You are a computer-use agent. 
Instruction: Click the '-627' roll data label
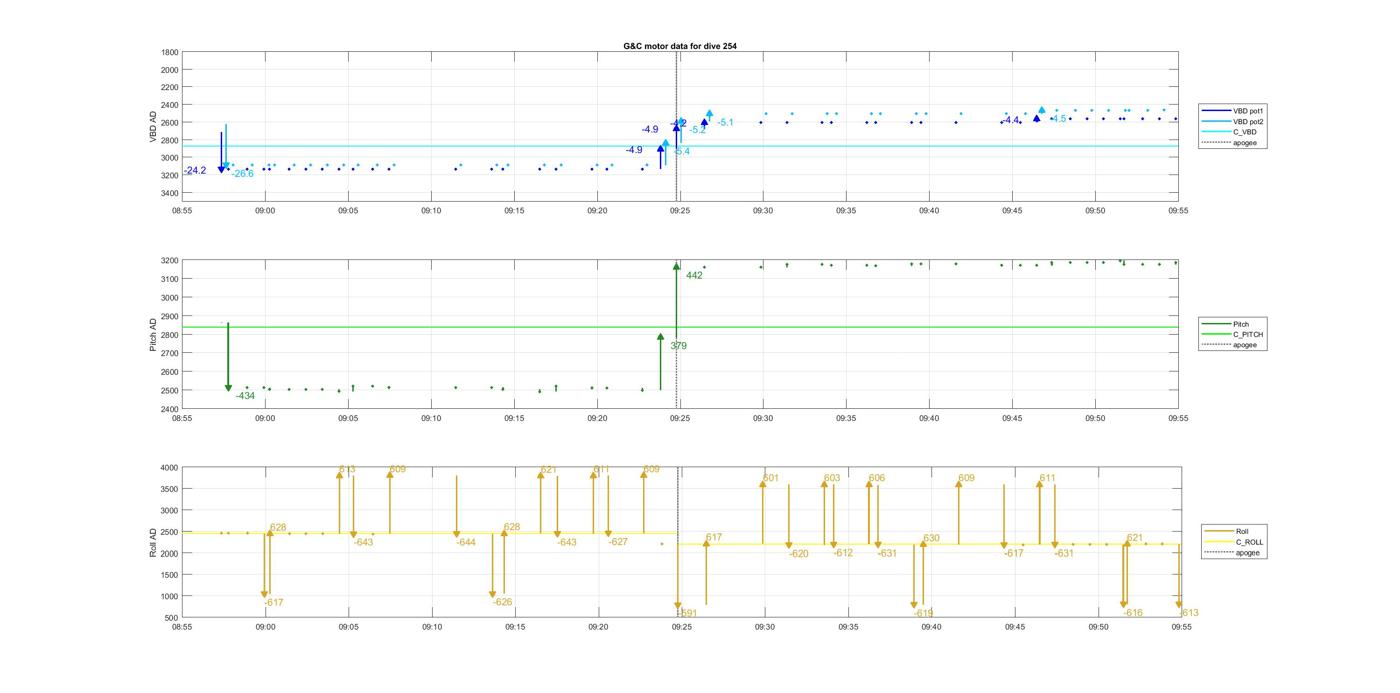tap(618, 543)
